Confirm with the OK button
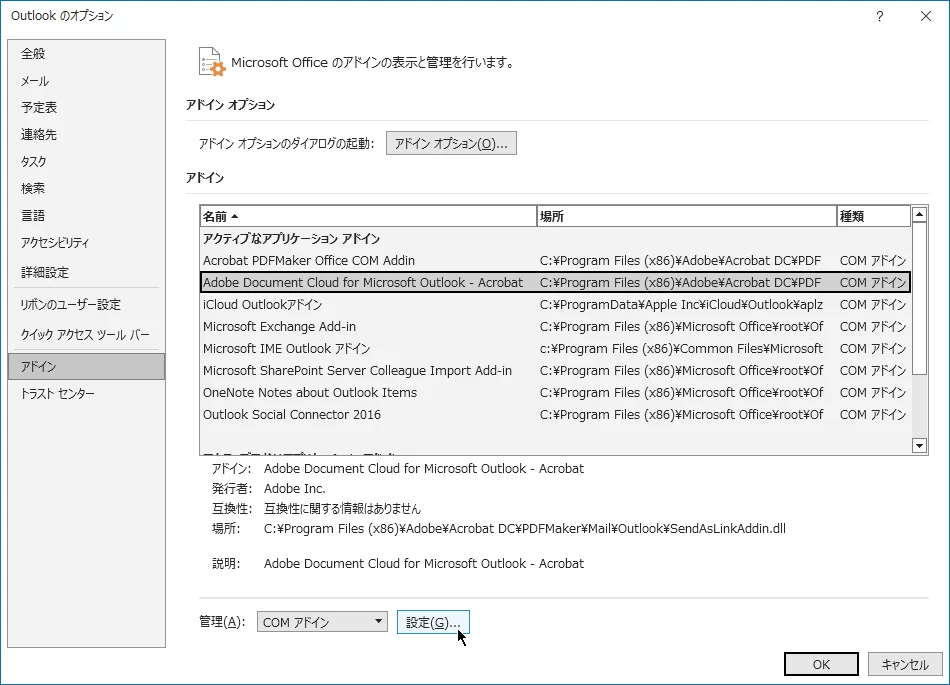Image resolution: width=950 pixels, height=685 pixels. [821, 664]
